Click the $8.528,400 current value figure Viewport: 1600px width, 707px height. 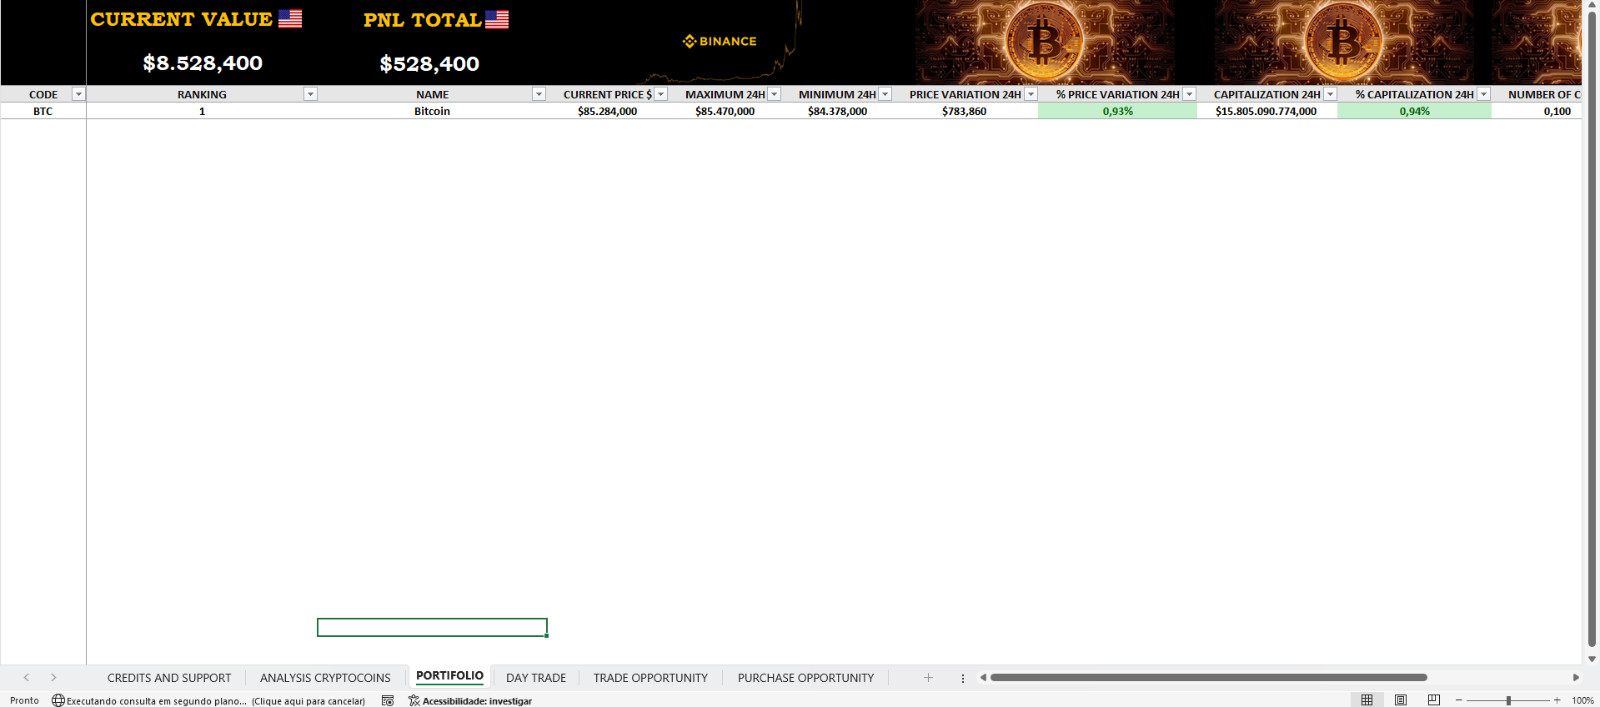click(203, 63)
